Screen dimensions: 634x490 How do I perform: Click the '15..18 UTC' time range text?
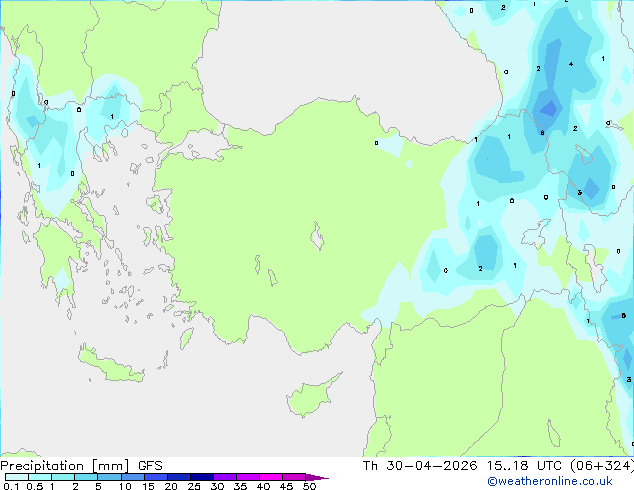click(524, 466)
